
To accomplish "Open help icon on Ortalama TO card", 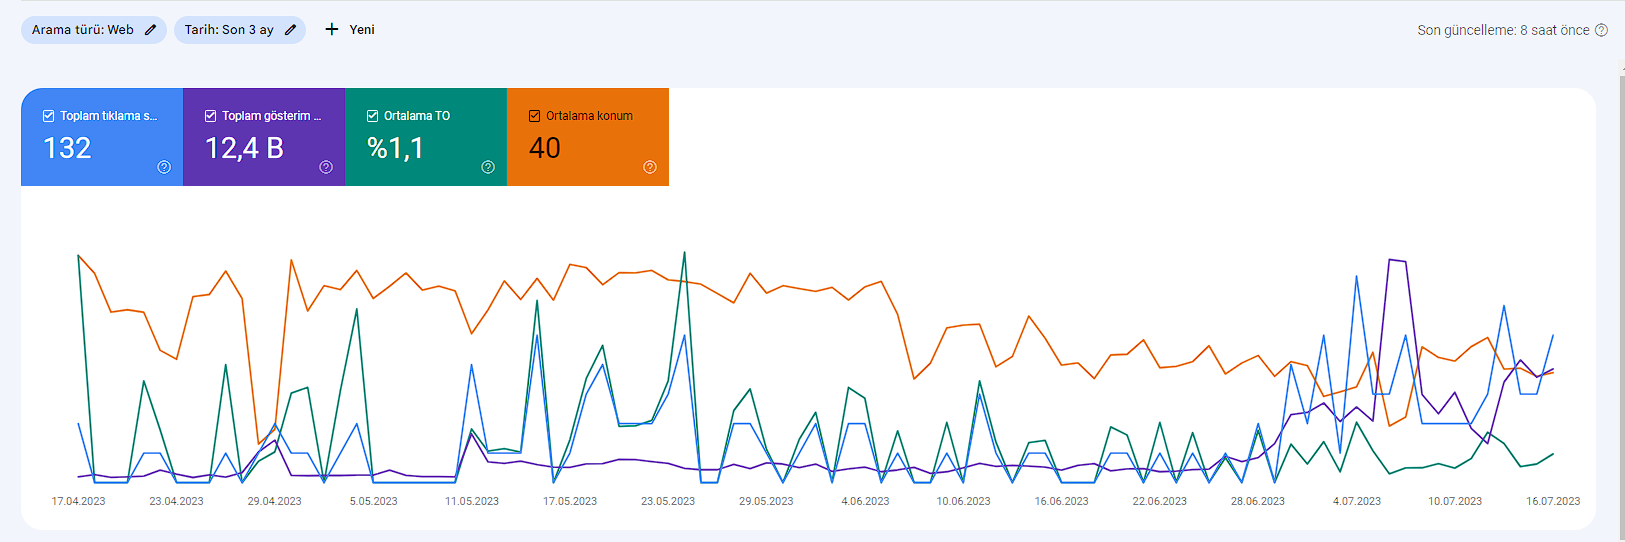I will [x=488, y=167].
